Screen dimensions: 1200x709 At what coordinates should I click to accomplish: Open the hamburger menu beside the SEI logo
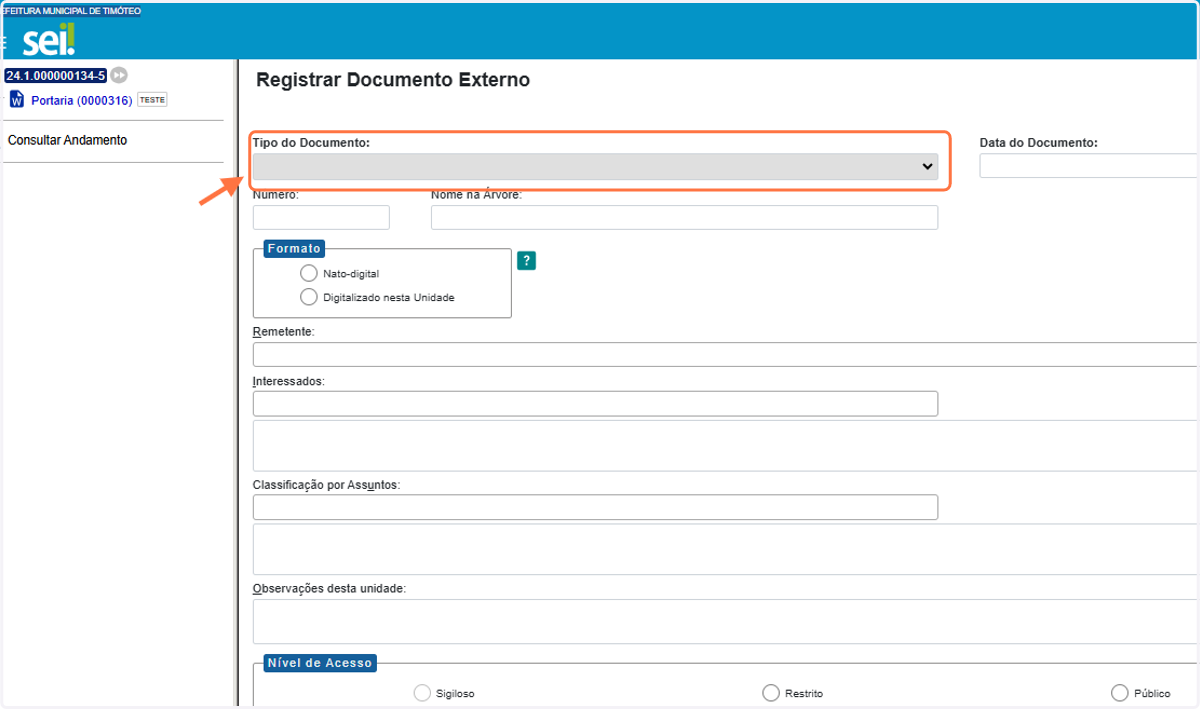[x=4, y=43]
